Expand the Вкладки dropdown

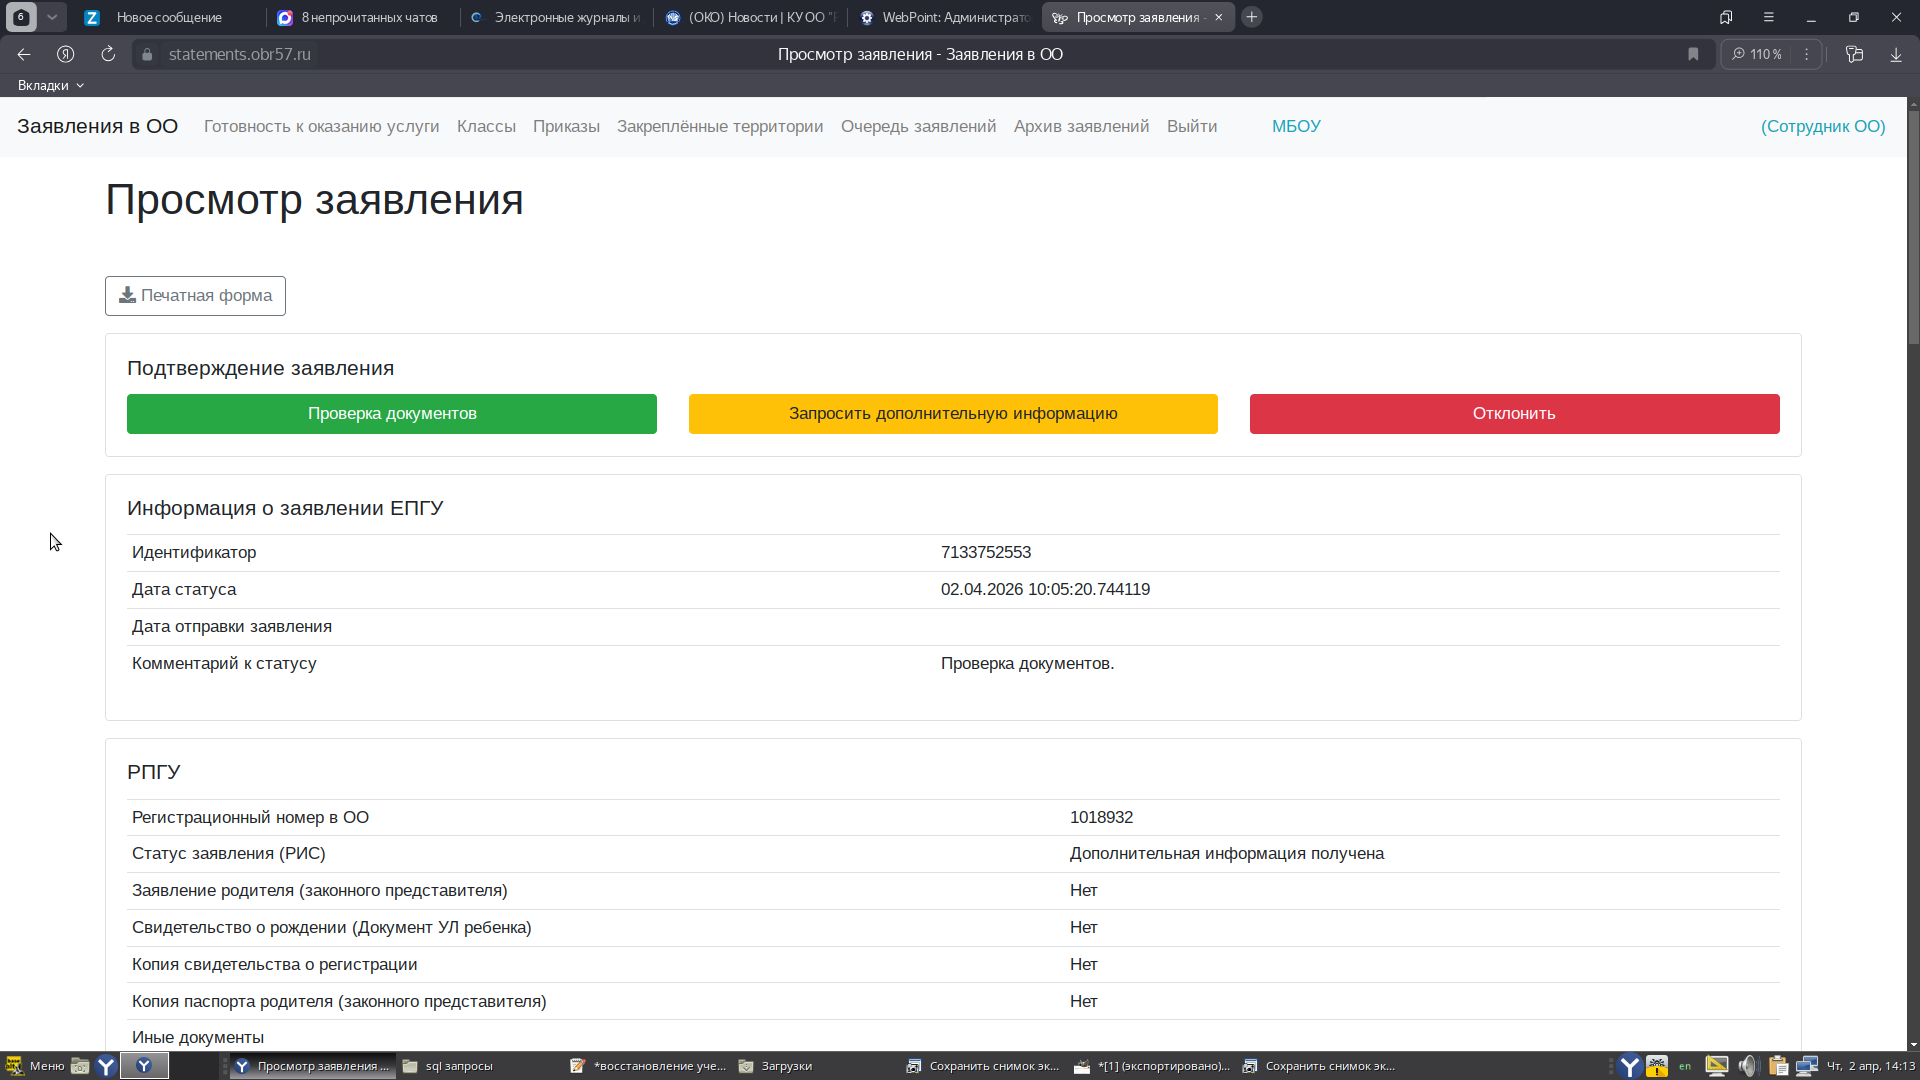click(x=50, y=85)
